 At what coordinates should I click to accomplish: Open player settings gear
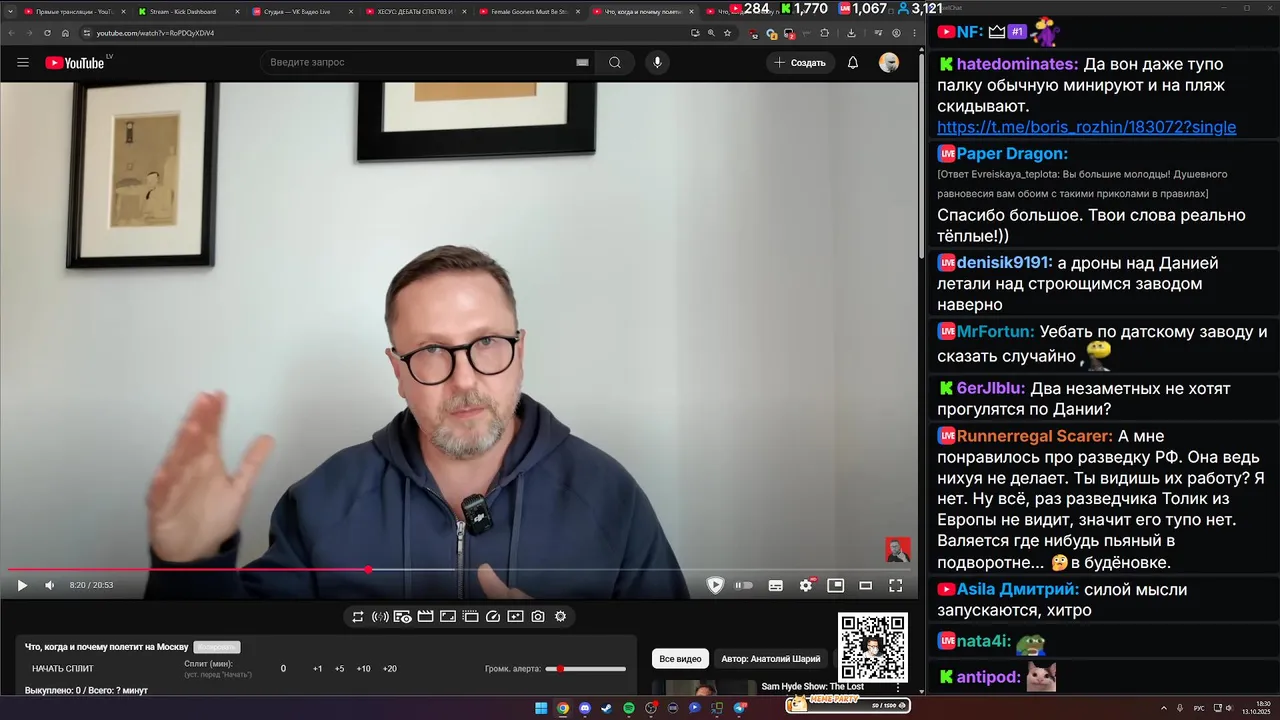805,585
